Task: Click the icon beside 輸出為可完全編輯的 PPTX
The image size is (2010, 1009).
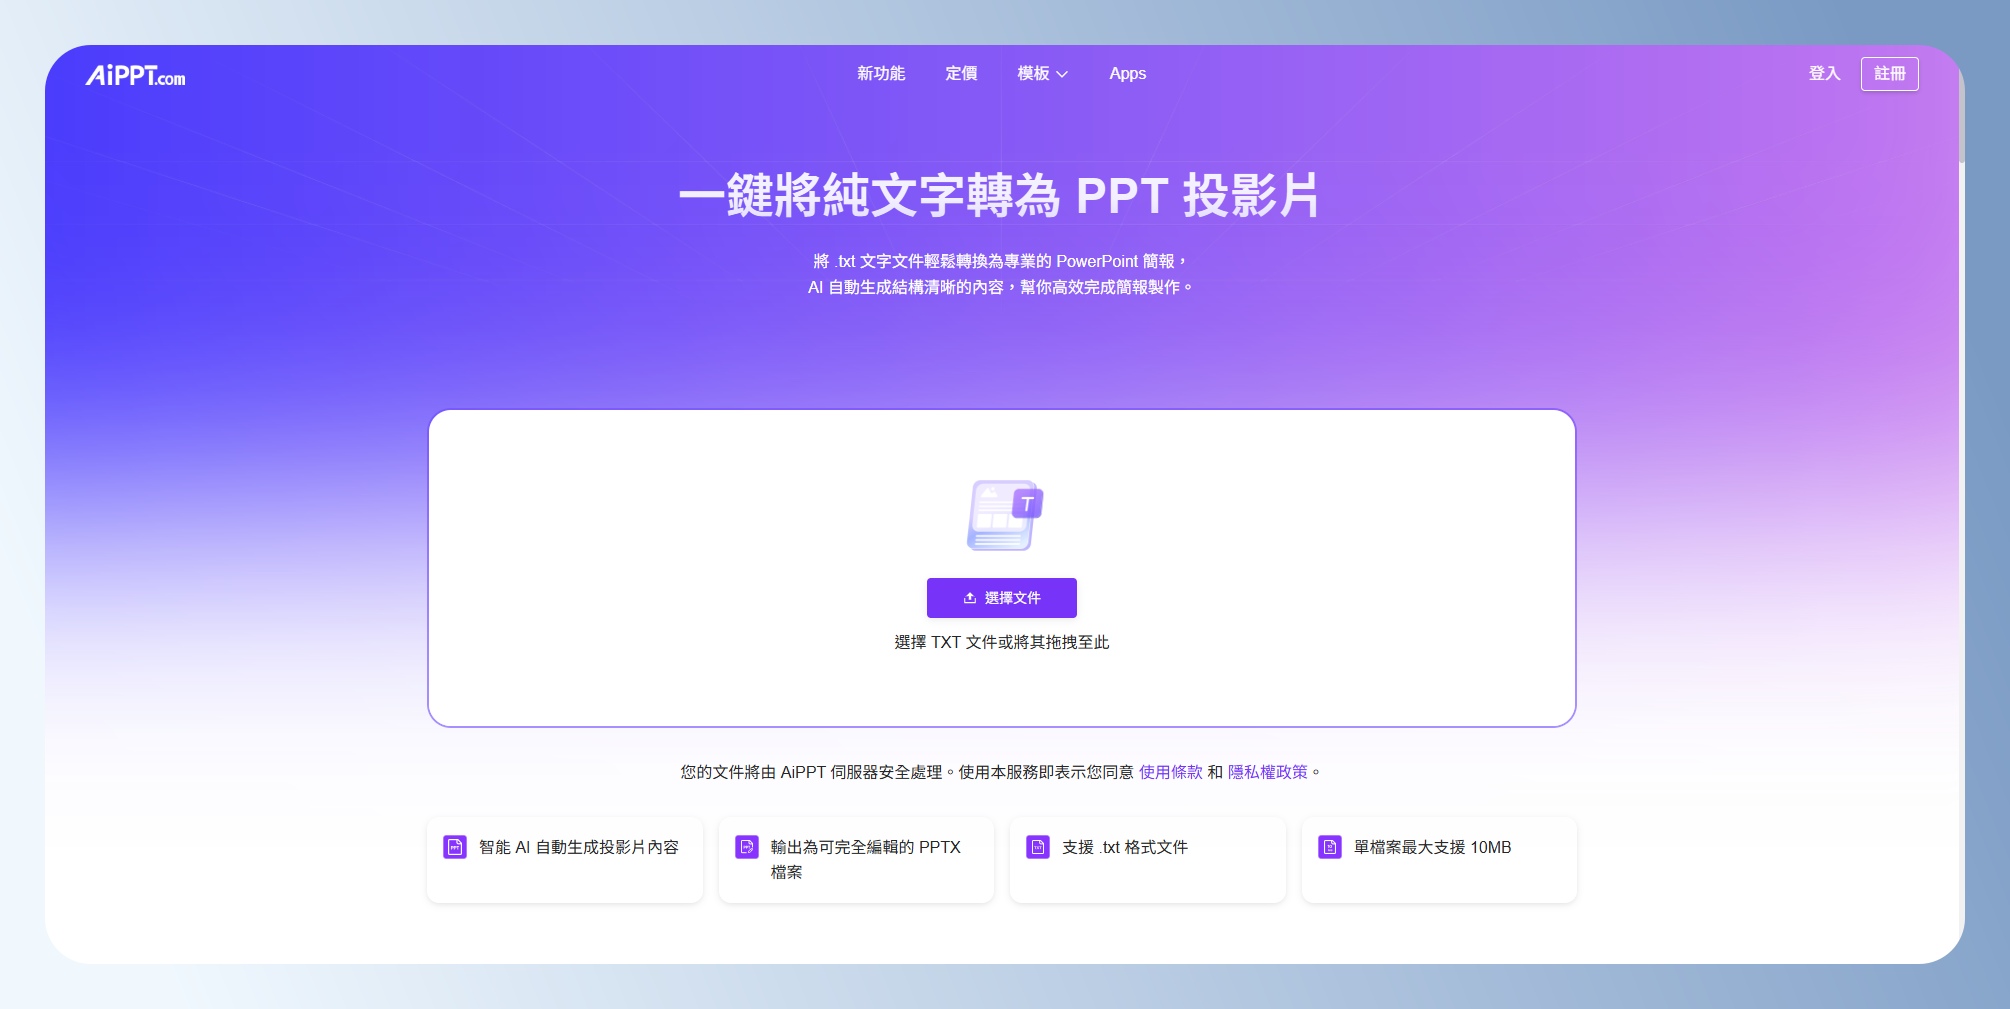Action: [x=746, y=848]
